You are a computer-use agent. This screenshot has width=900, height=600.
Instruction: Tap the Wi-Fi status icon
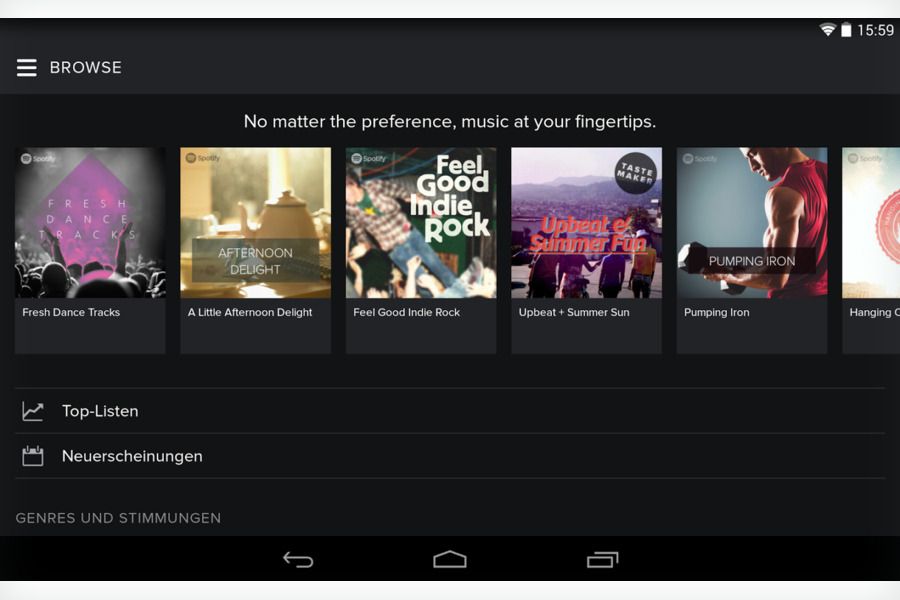[x=825, y=30]
